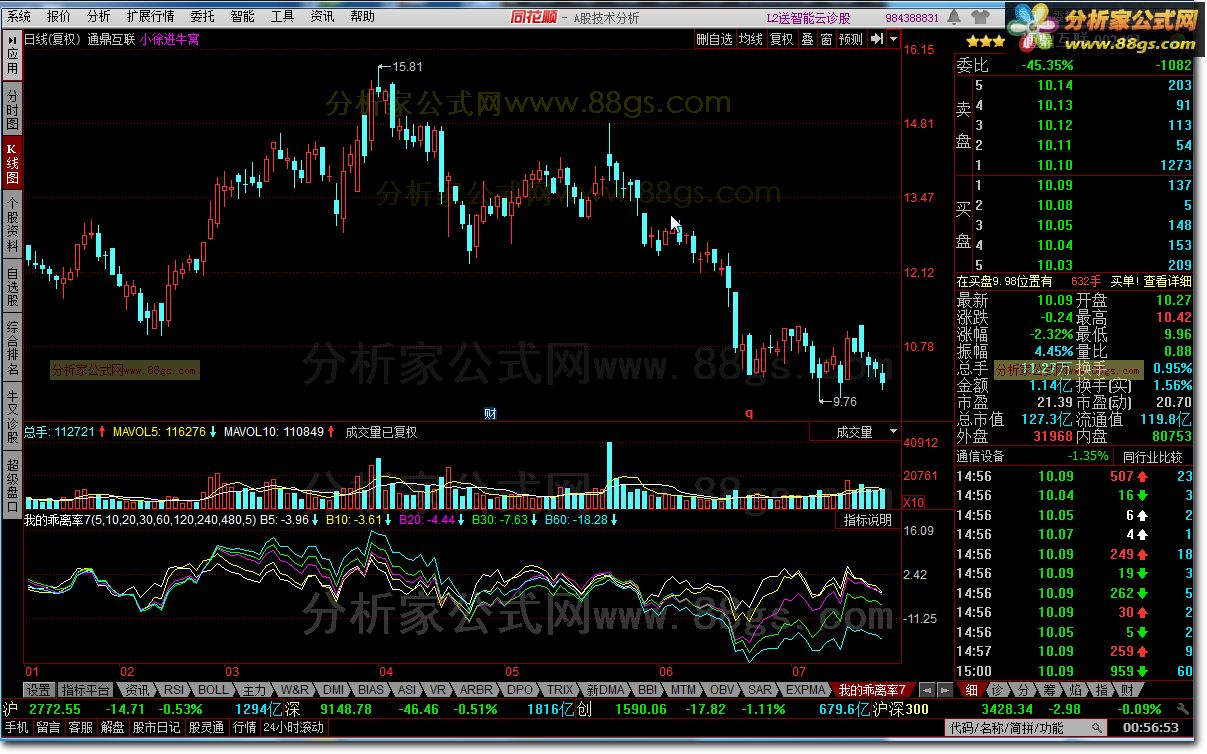Open the 分析 menu
Screen dimensions: 1207x754
click(x=99, y=16)
